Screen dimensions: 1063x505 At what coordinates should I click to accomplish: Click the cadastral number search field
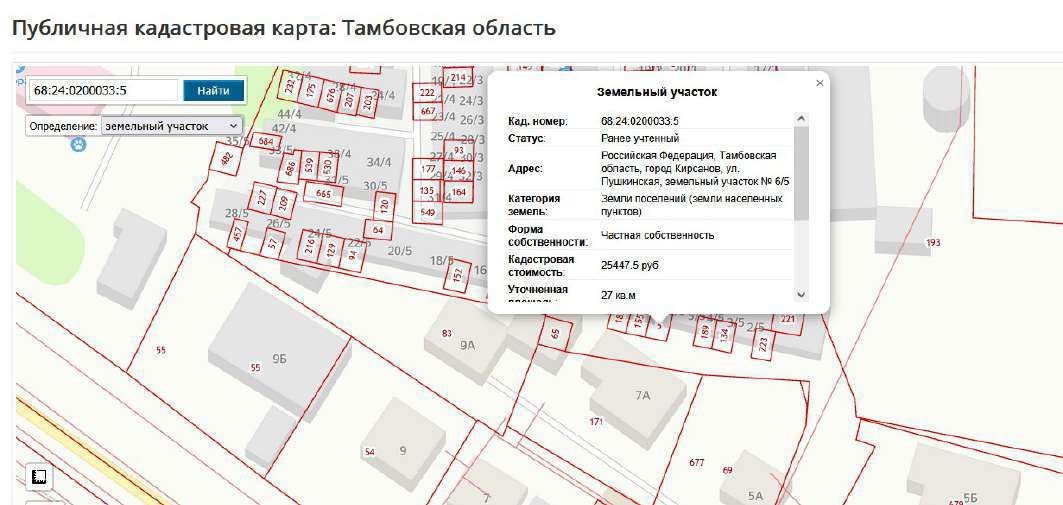pos(103,90)
